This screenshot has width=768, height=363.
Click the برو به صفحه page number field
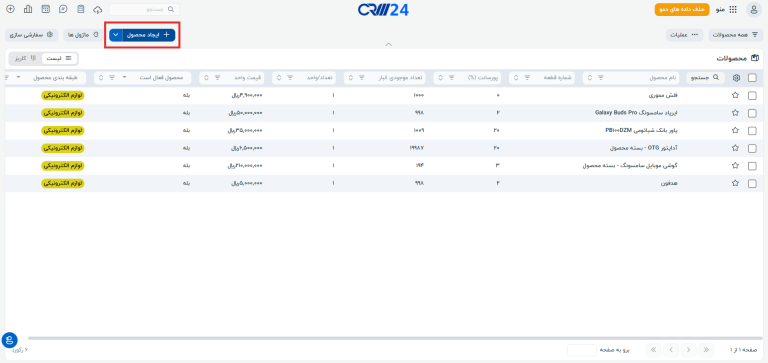click(x=582, y=350)
